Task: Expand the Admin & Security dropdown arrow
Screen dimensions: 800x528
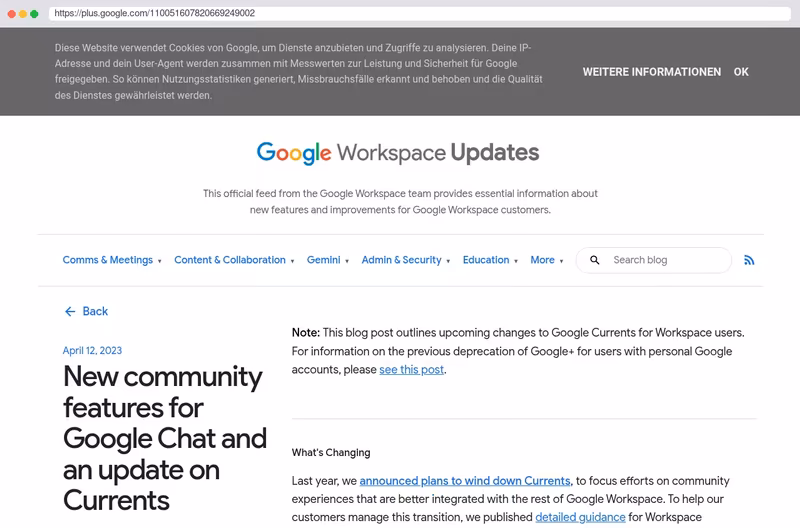Action: [448, 261]
